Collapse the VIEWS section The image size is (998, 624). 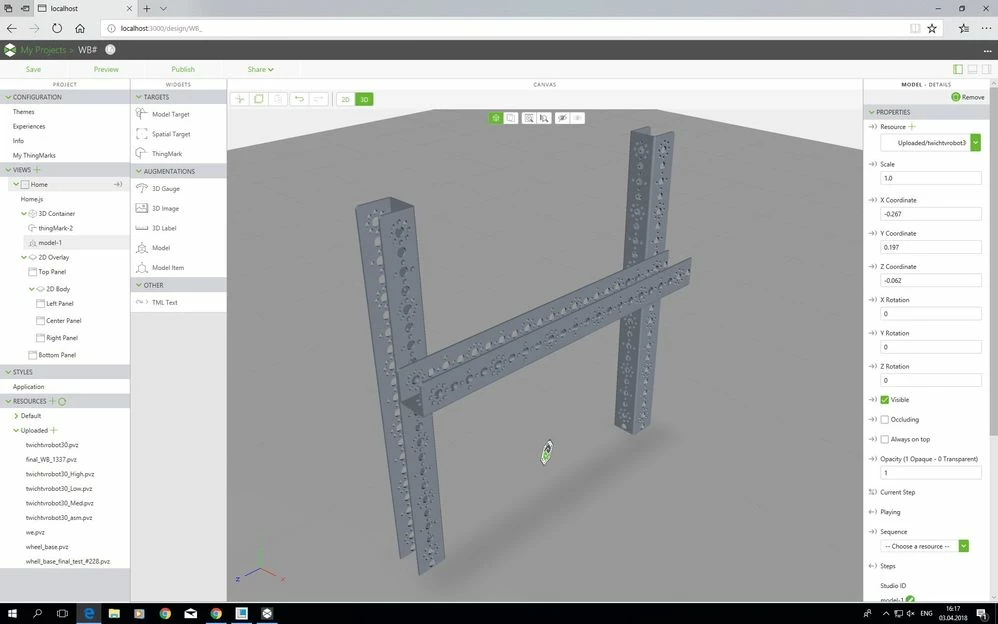click(8, 170)
